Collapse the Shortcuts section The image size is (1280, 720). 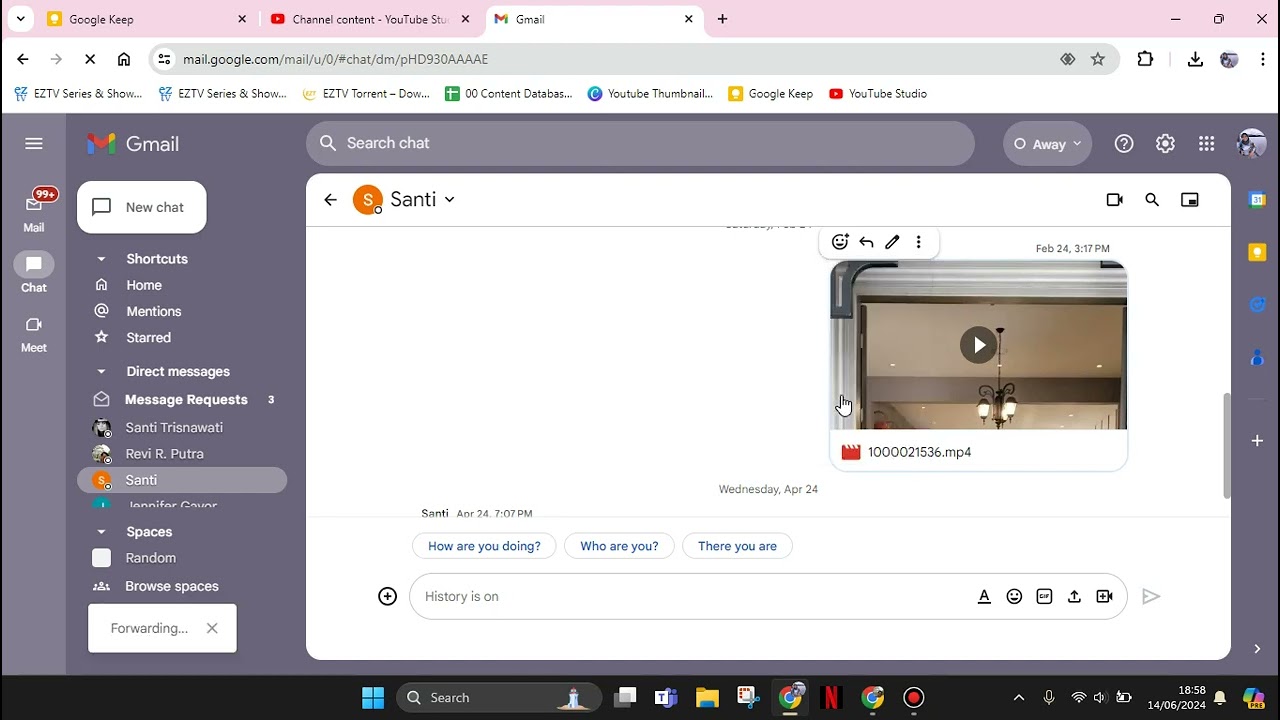[101, 259]
